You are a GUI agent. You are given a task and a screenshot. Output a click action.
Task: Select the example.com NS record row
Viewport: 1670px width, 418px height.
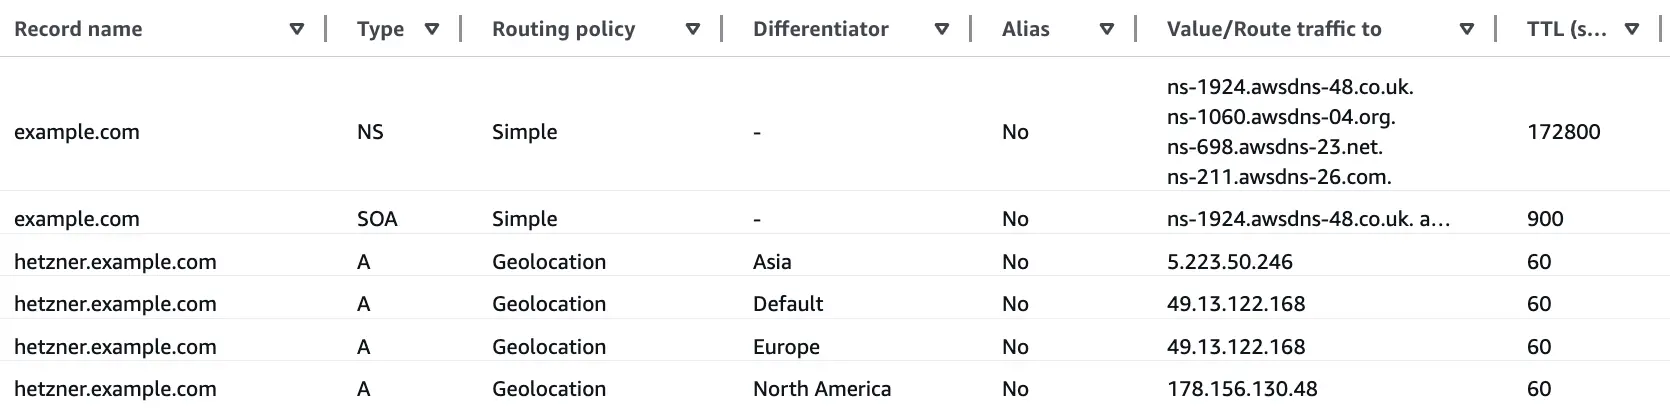coord(77,132)
